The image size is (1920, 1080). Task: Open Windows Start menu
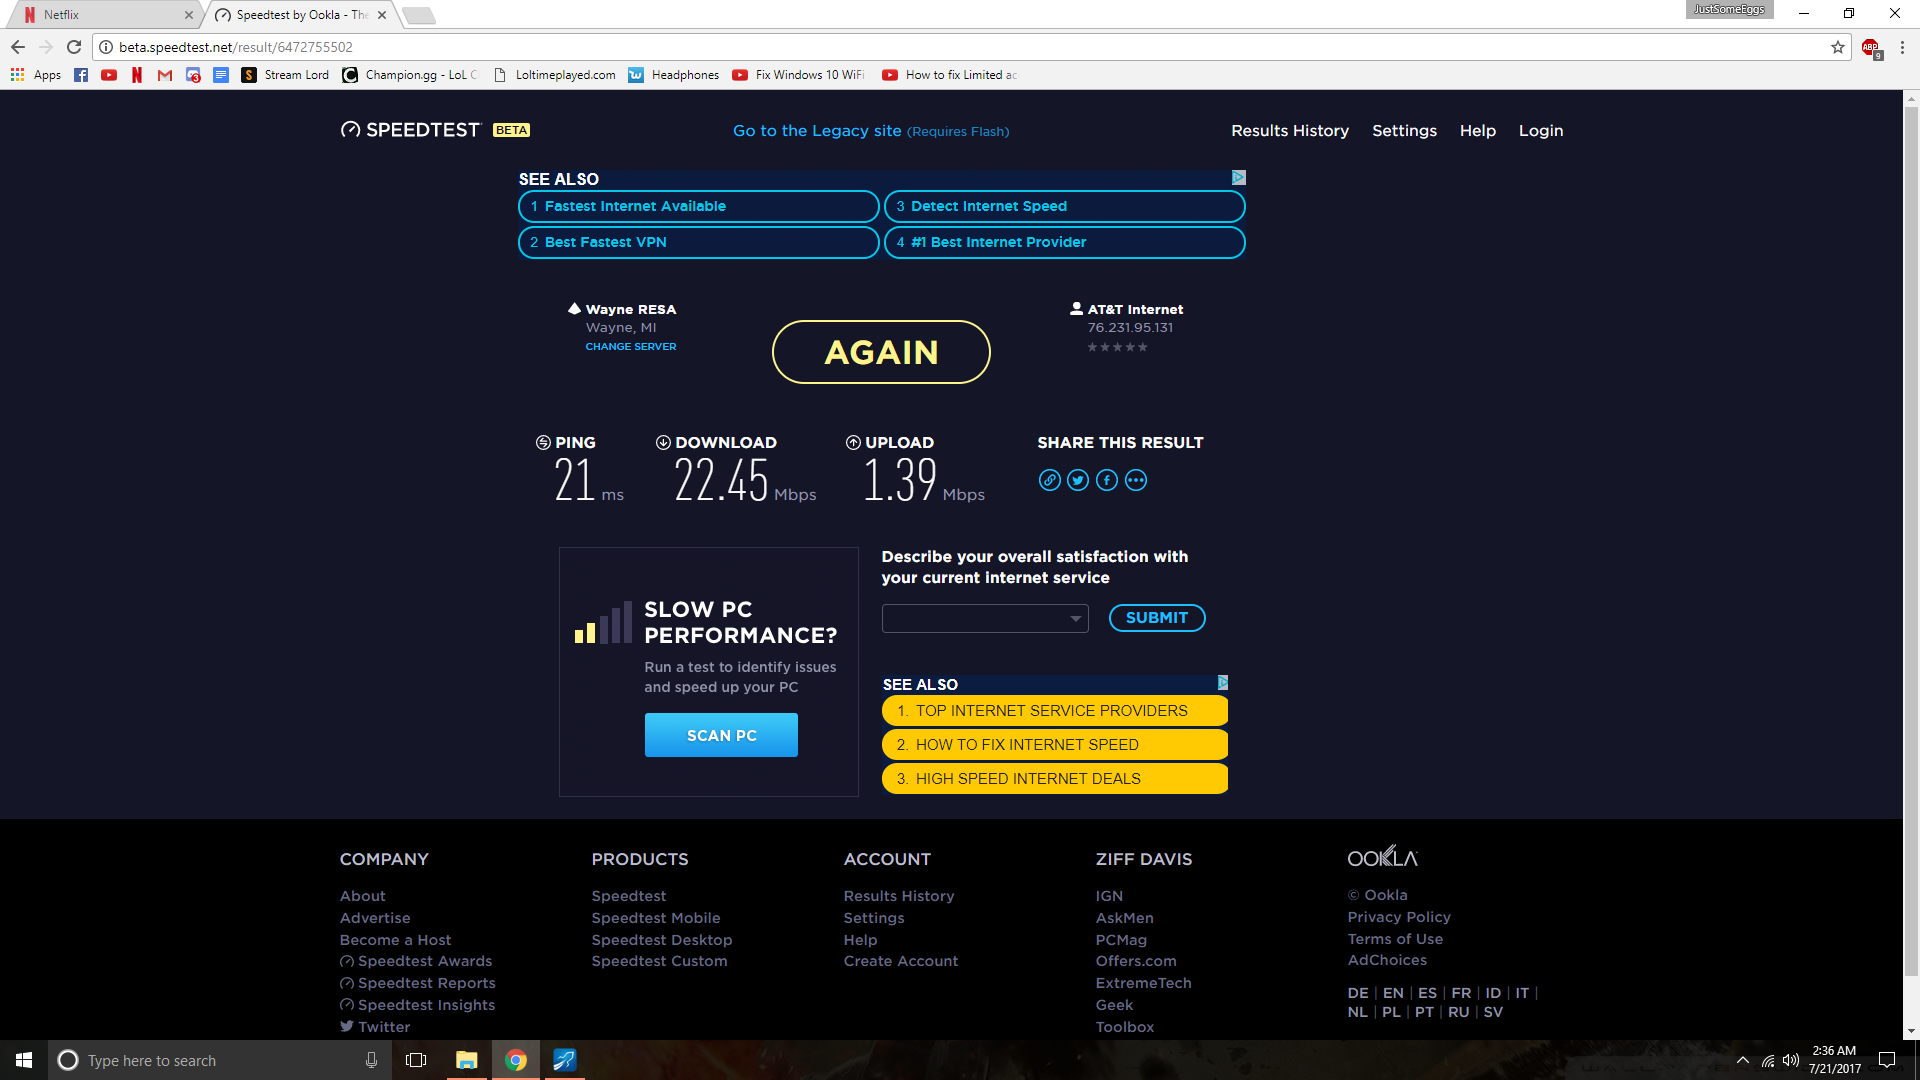pyautogui.click(x=24, y=1060)
